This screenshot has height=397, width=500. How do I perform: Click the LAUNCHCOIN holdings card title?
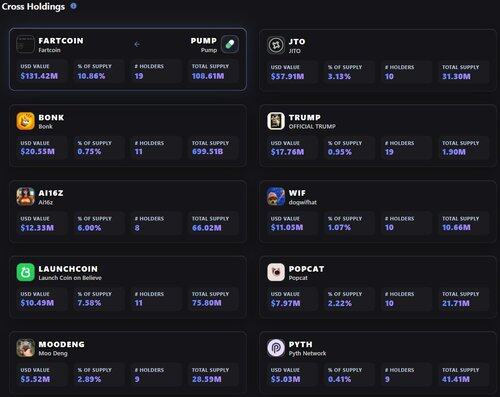(x=68, y=269)
